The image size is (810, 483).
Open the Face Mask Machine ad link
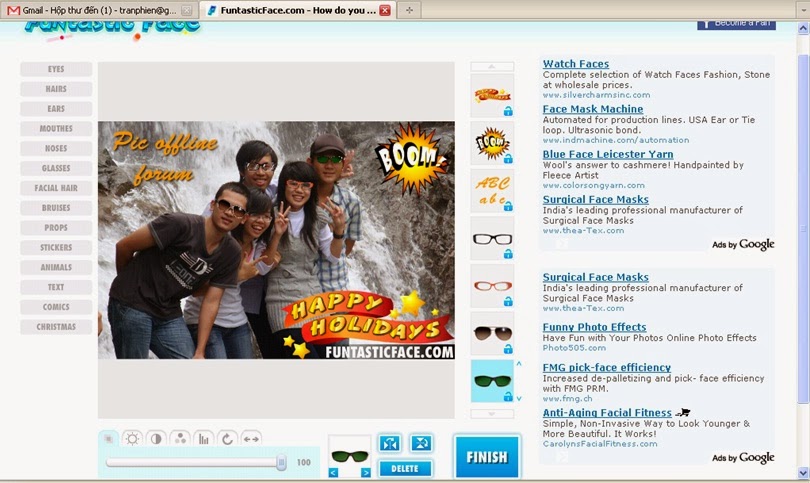(593, 109)
